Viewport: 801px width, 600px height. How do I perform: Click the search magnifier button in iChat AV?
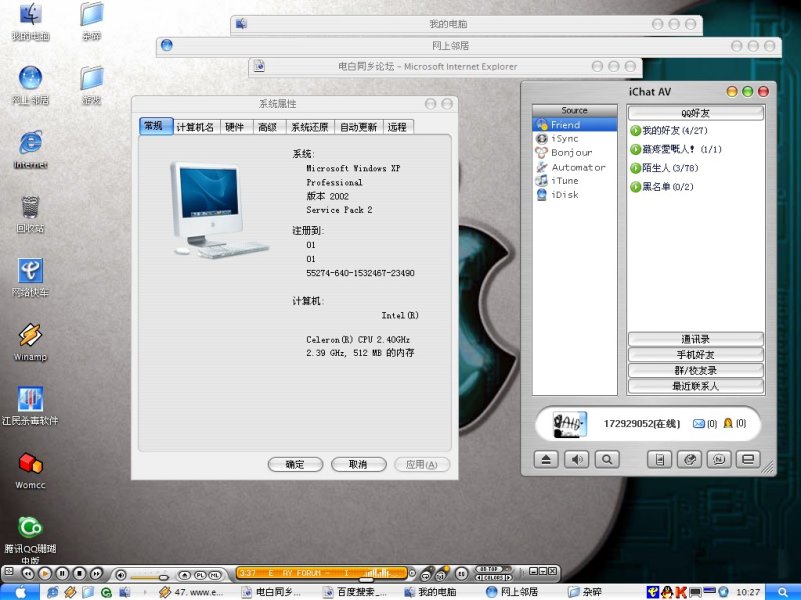pyautogui.click(x=607, y=460)
